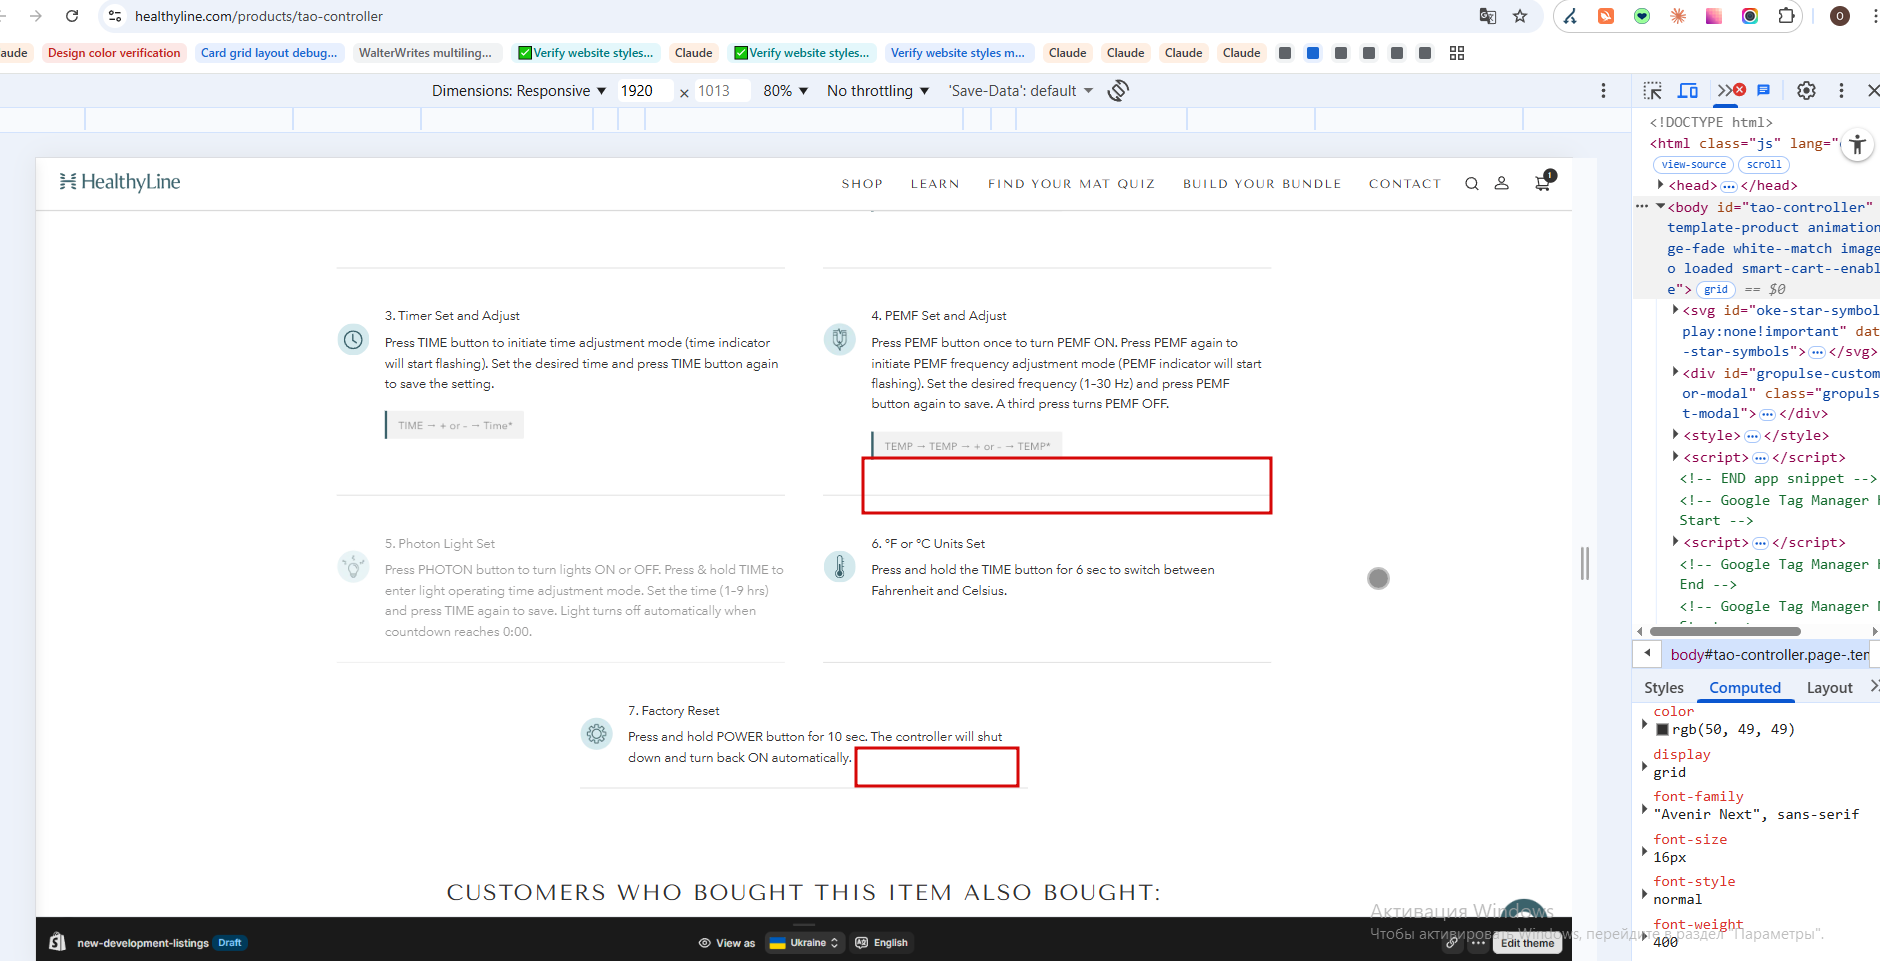
Task: Open DevTools settings gear
Action: (1806, 91)
